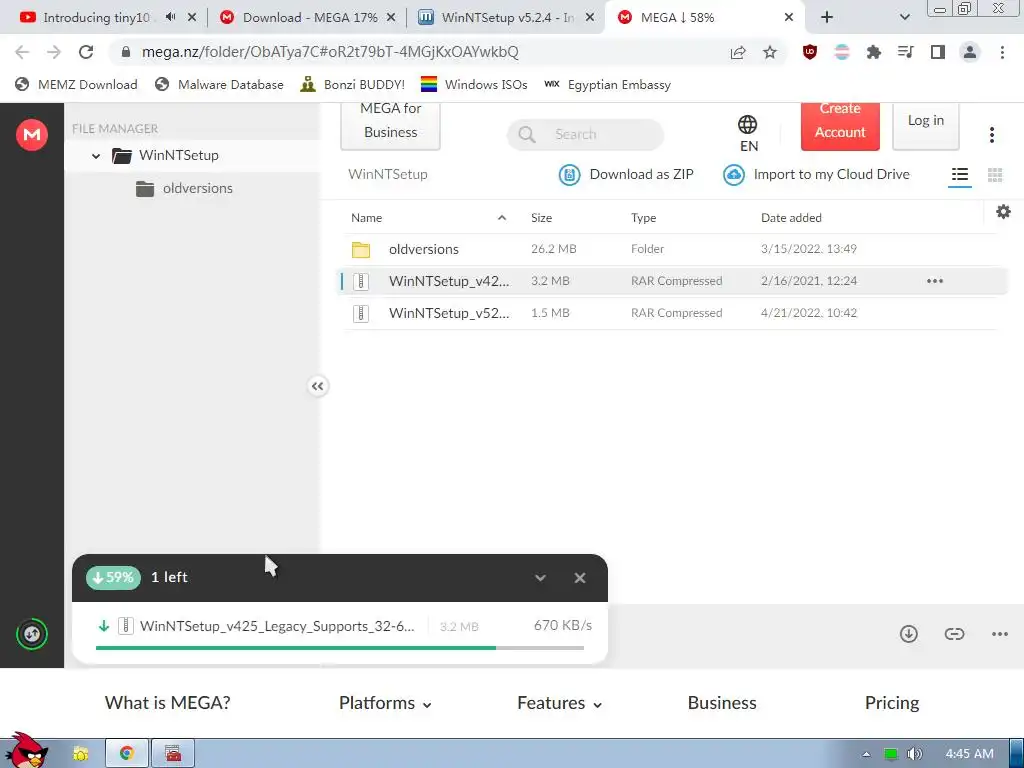
Task: Click the 59% download badge
Action: (x=113, y=577)
